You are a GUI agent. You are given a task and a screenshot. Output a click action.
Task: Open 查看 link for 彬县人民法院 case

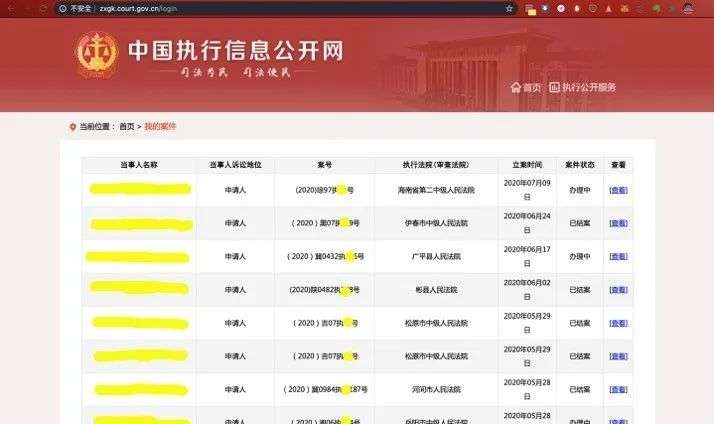618,290
